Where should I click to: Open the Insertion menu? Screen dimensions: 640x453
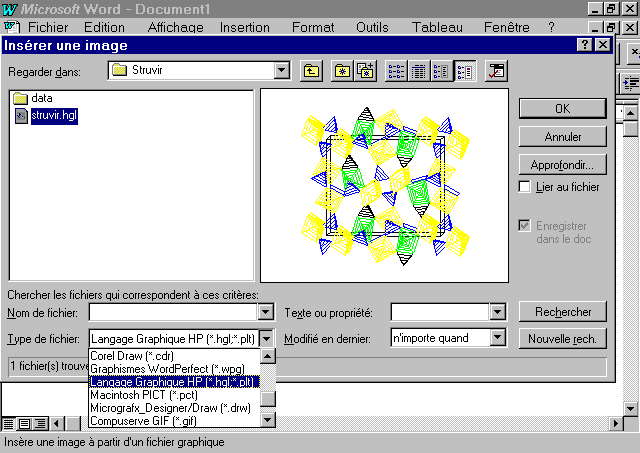pyautogui.click(x=244, y=27)
